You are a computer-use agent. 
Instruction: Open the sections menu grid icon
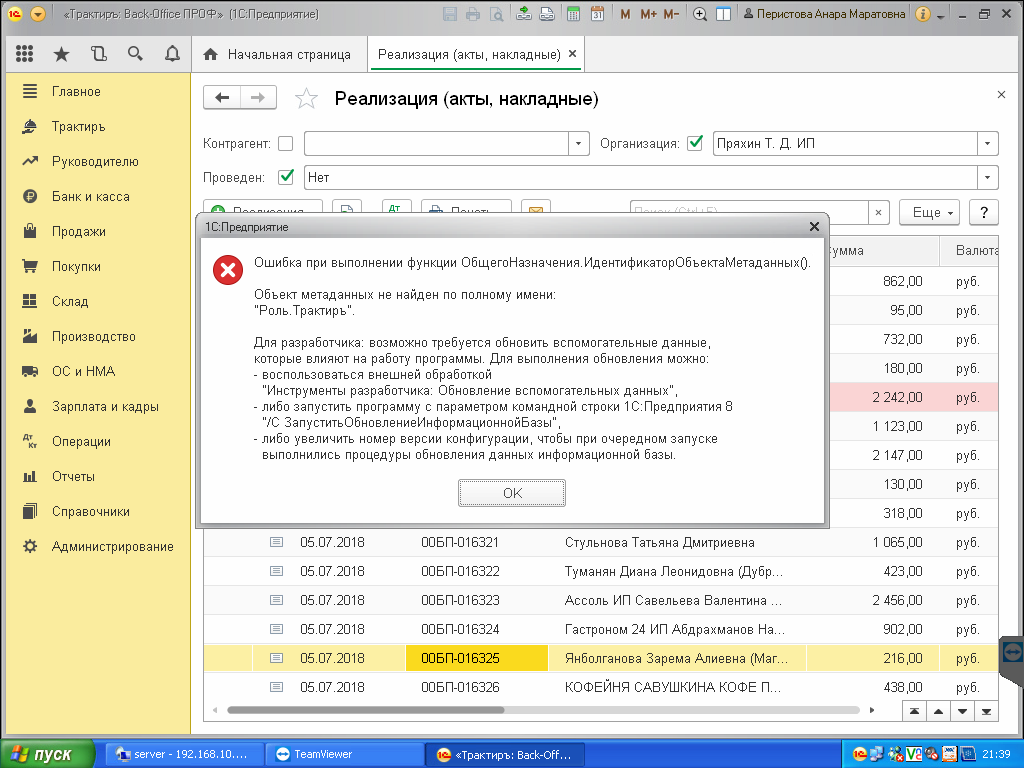(25, 54)
